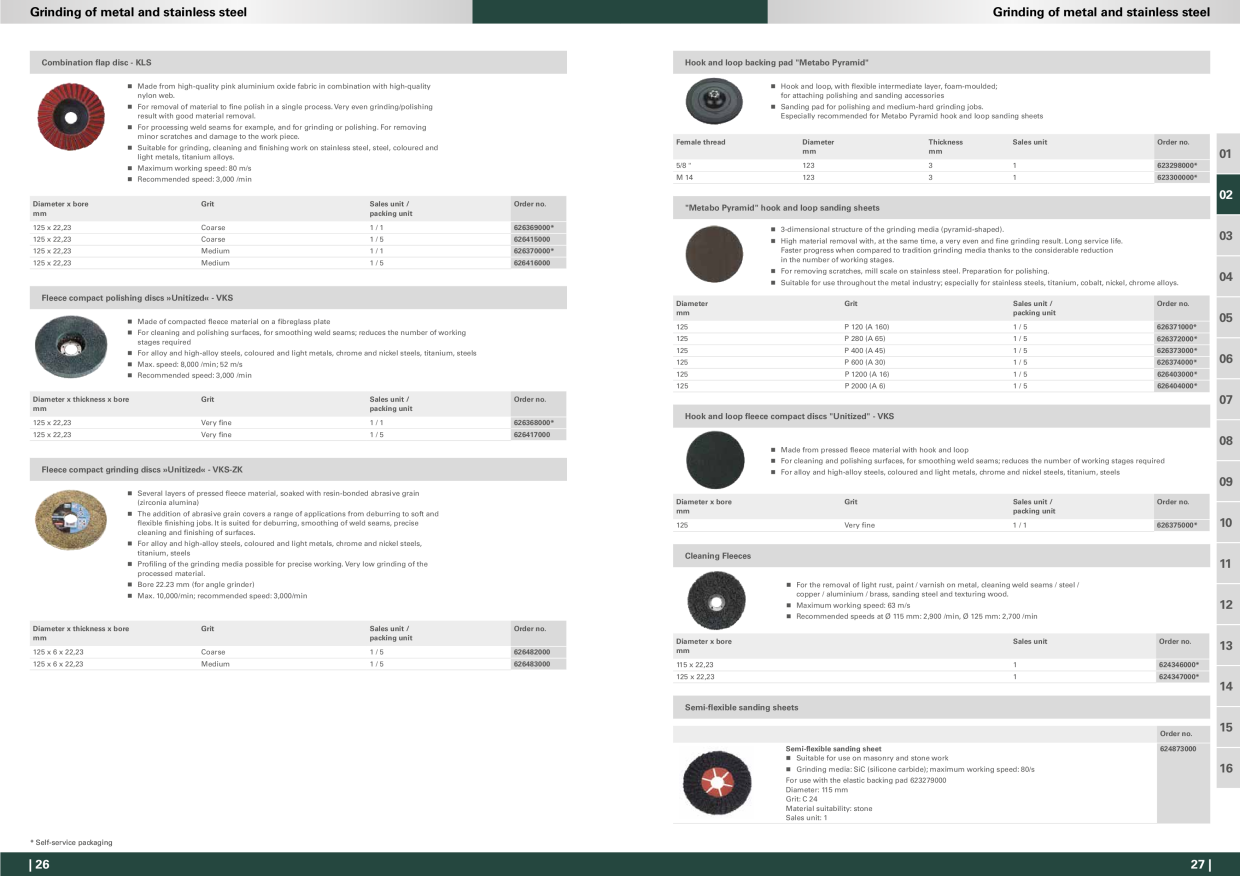The image size is (1240, 876).
Task: Select chapter tab 13
Action: 1227,645
